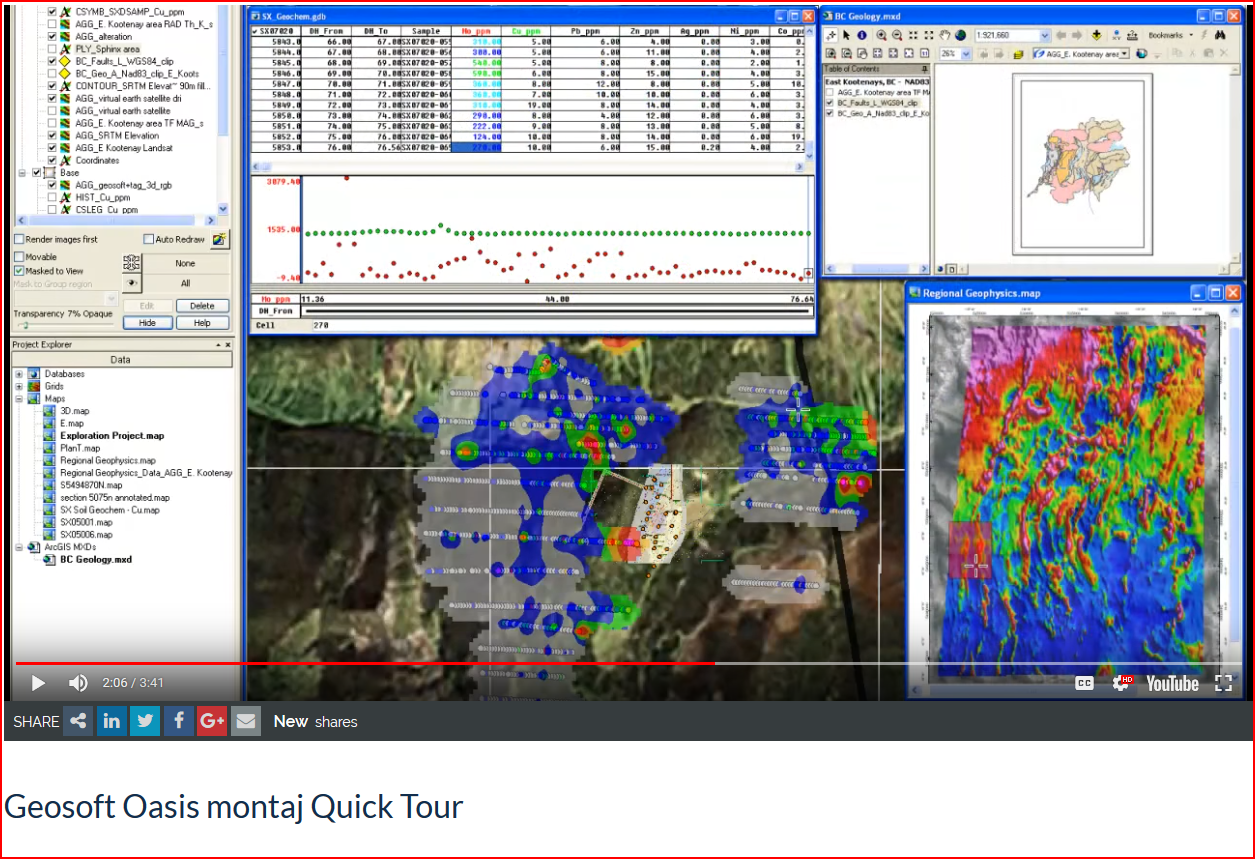
Task: Click the Delete button in layer panel
Action: tap(202, 306)
